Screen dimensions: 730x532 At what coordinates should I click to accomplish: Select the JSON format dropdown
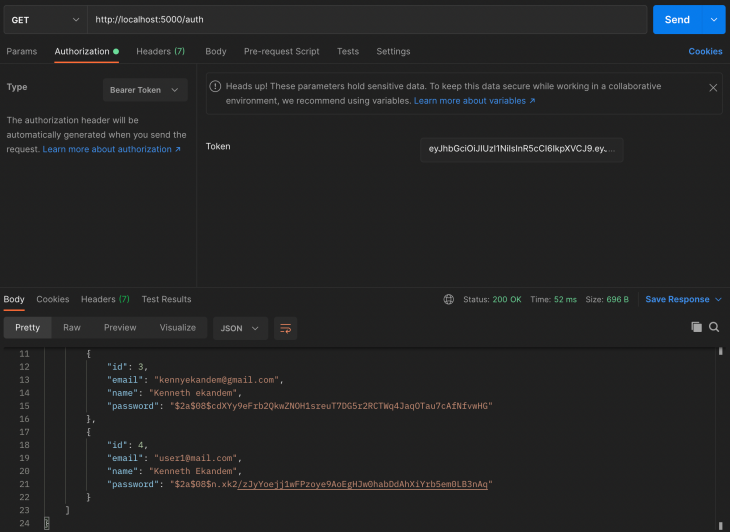[x=240, y=328]
